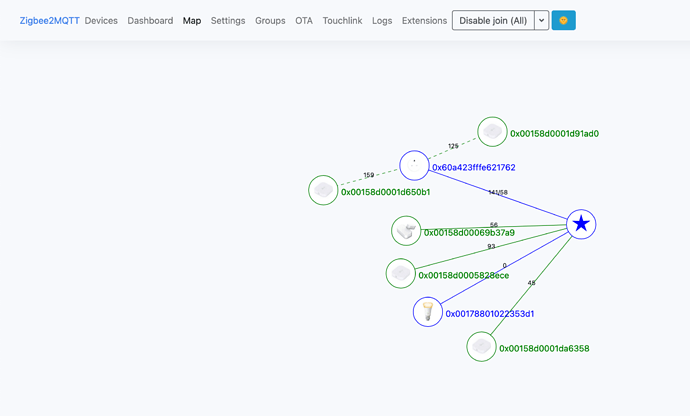The image size is (690, 416).
Task: Click label 0x0017880102353d1
Action: 490,313
